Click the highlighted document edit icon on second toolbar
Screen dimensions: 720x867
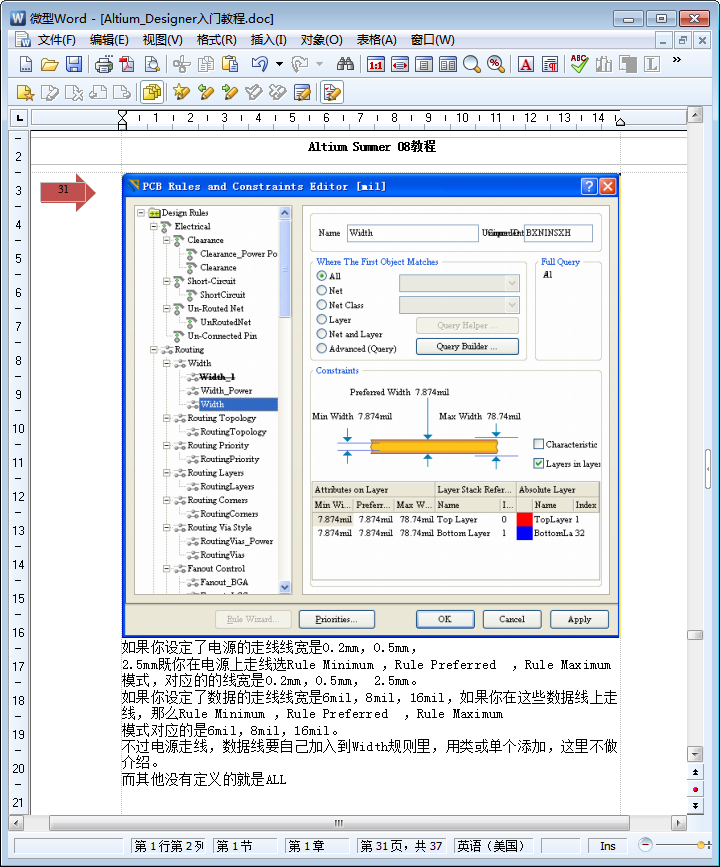[x=332, y=92]
